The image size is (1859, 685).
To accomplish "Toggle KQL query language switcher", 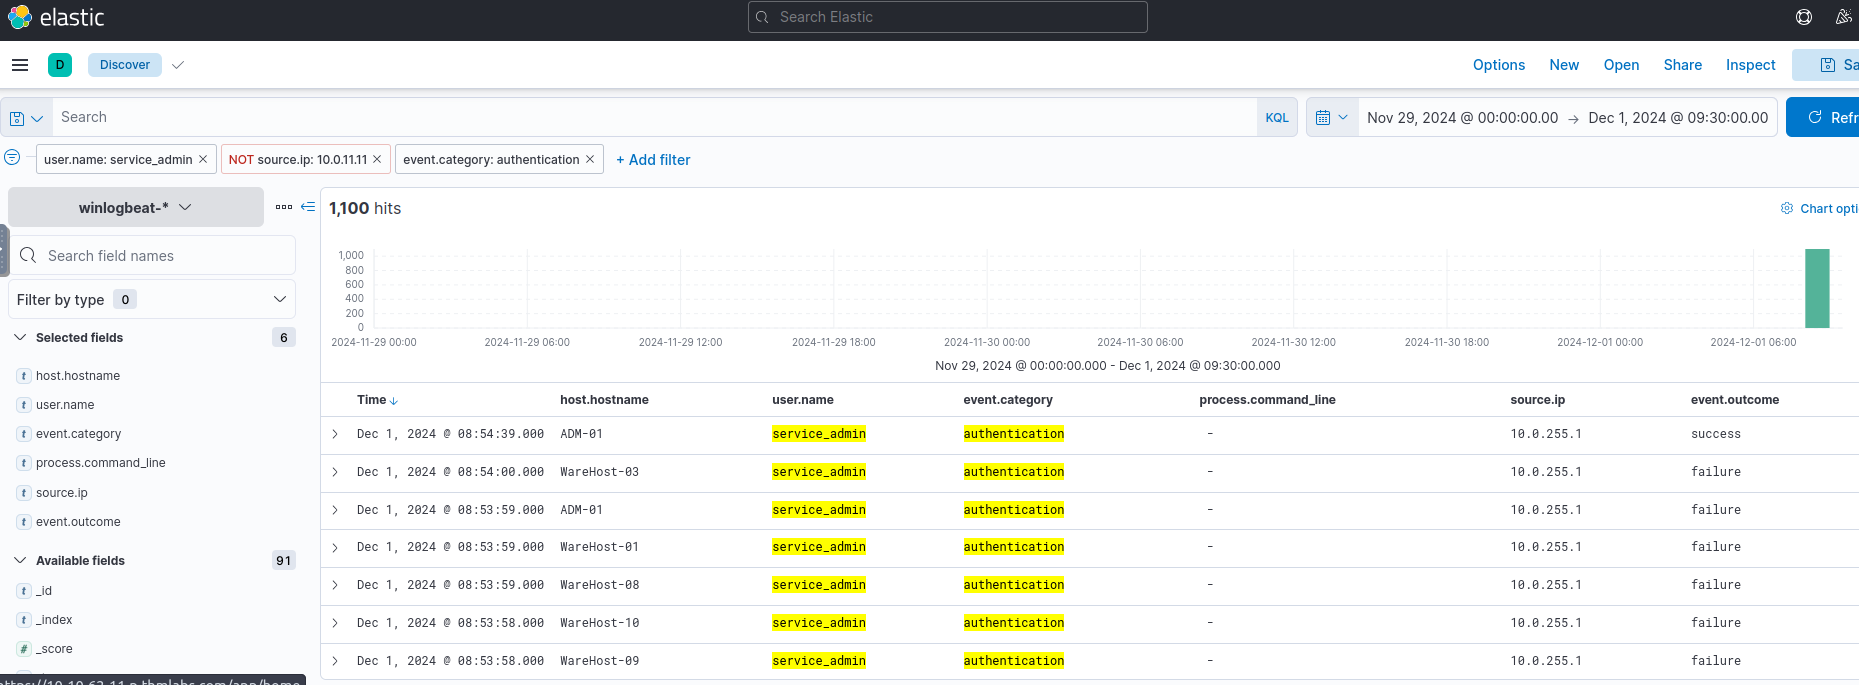I will coord(1277,118).
